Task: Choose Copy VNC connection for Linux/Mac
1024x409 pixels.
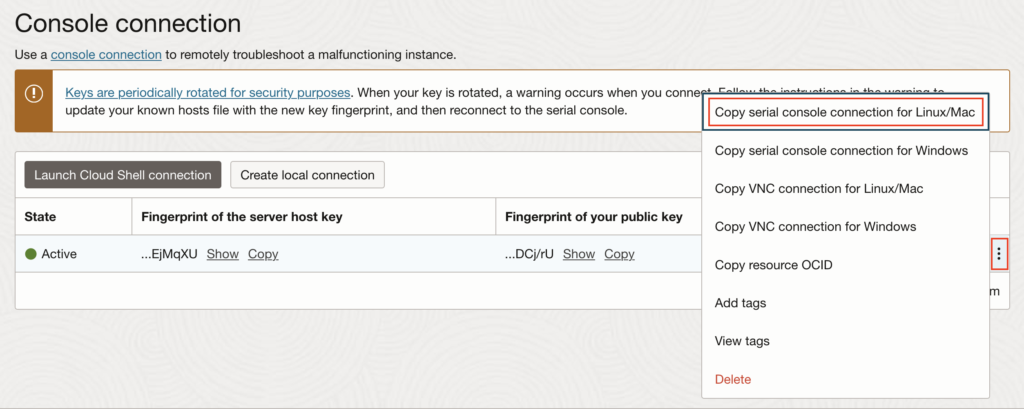Action: tap(819, 188)
